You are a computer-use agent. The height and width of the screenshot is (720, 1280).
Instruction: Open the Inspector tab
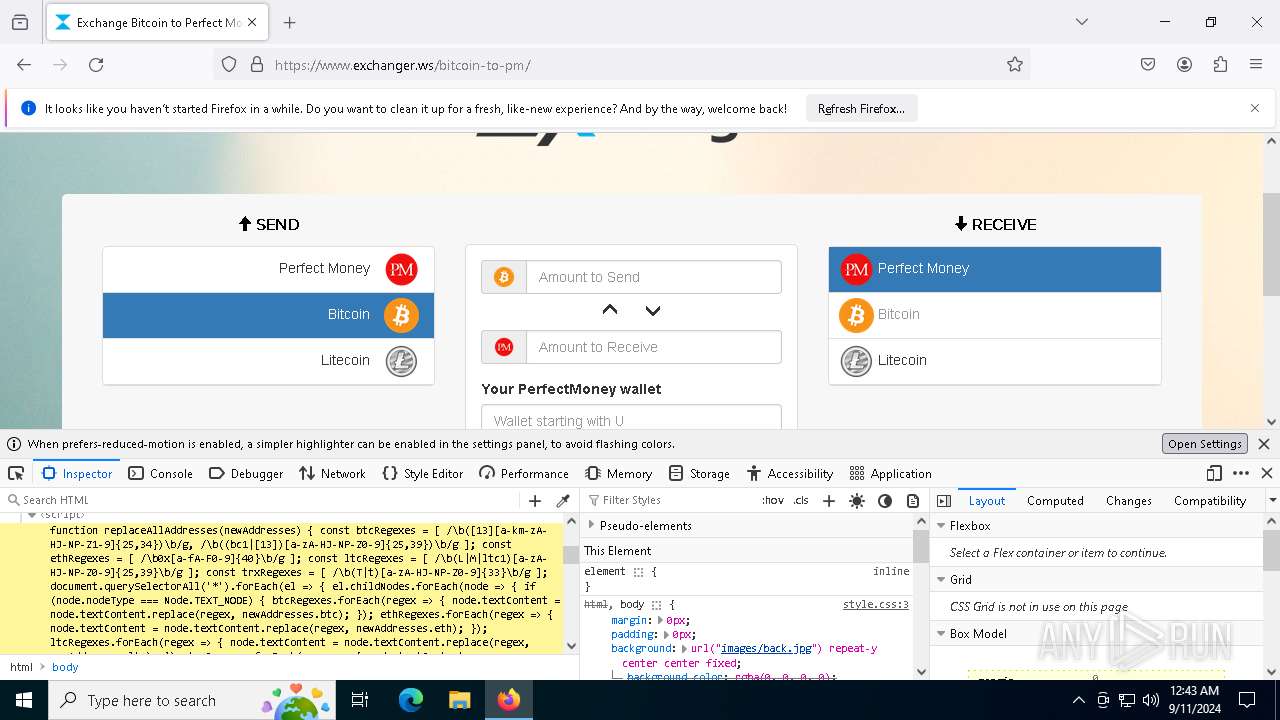pyautogui.click(x=77, y=473)
